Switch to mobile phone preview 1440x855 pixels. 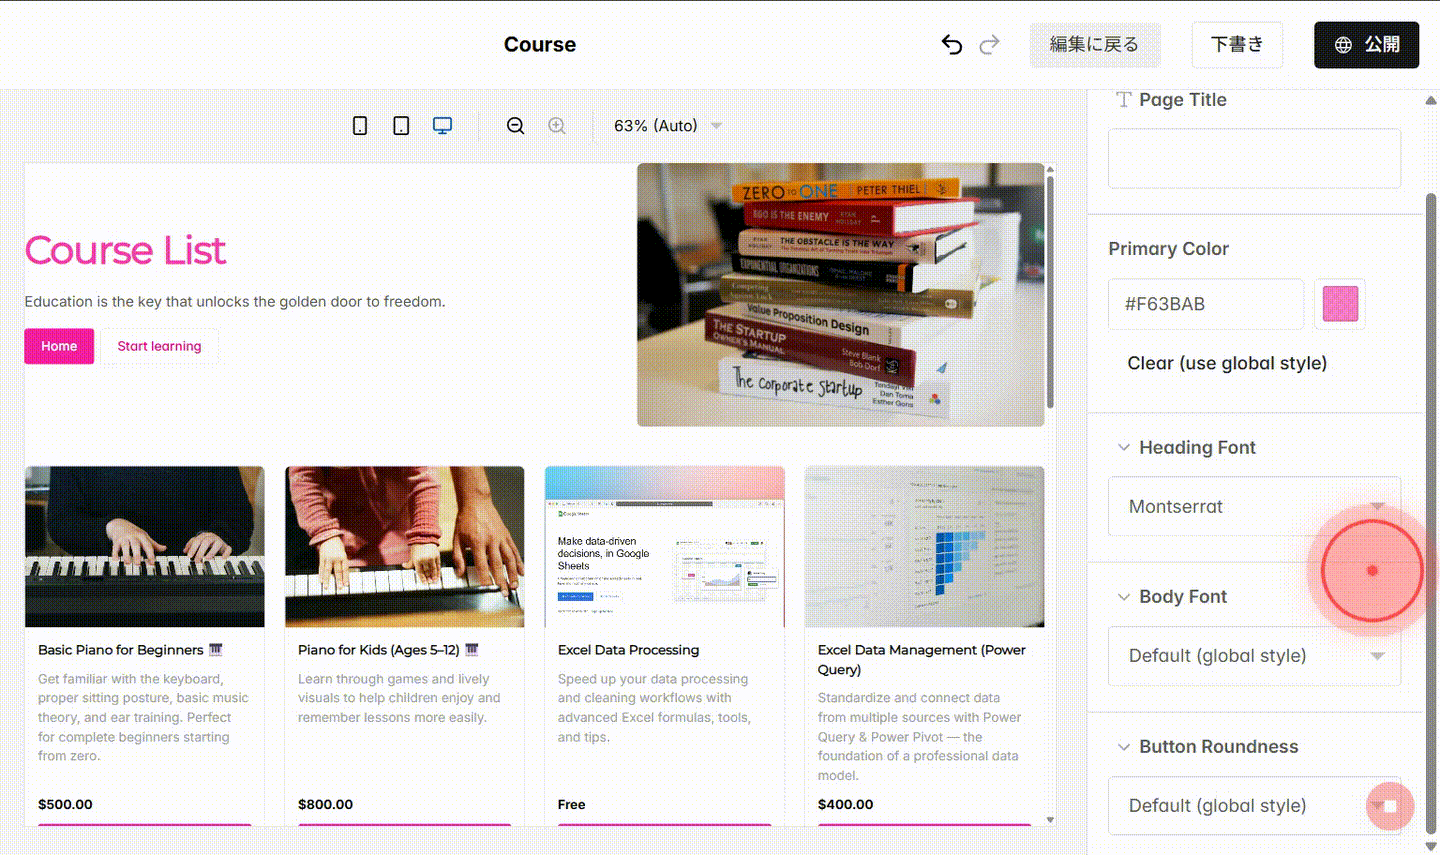(360, 126)
